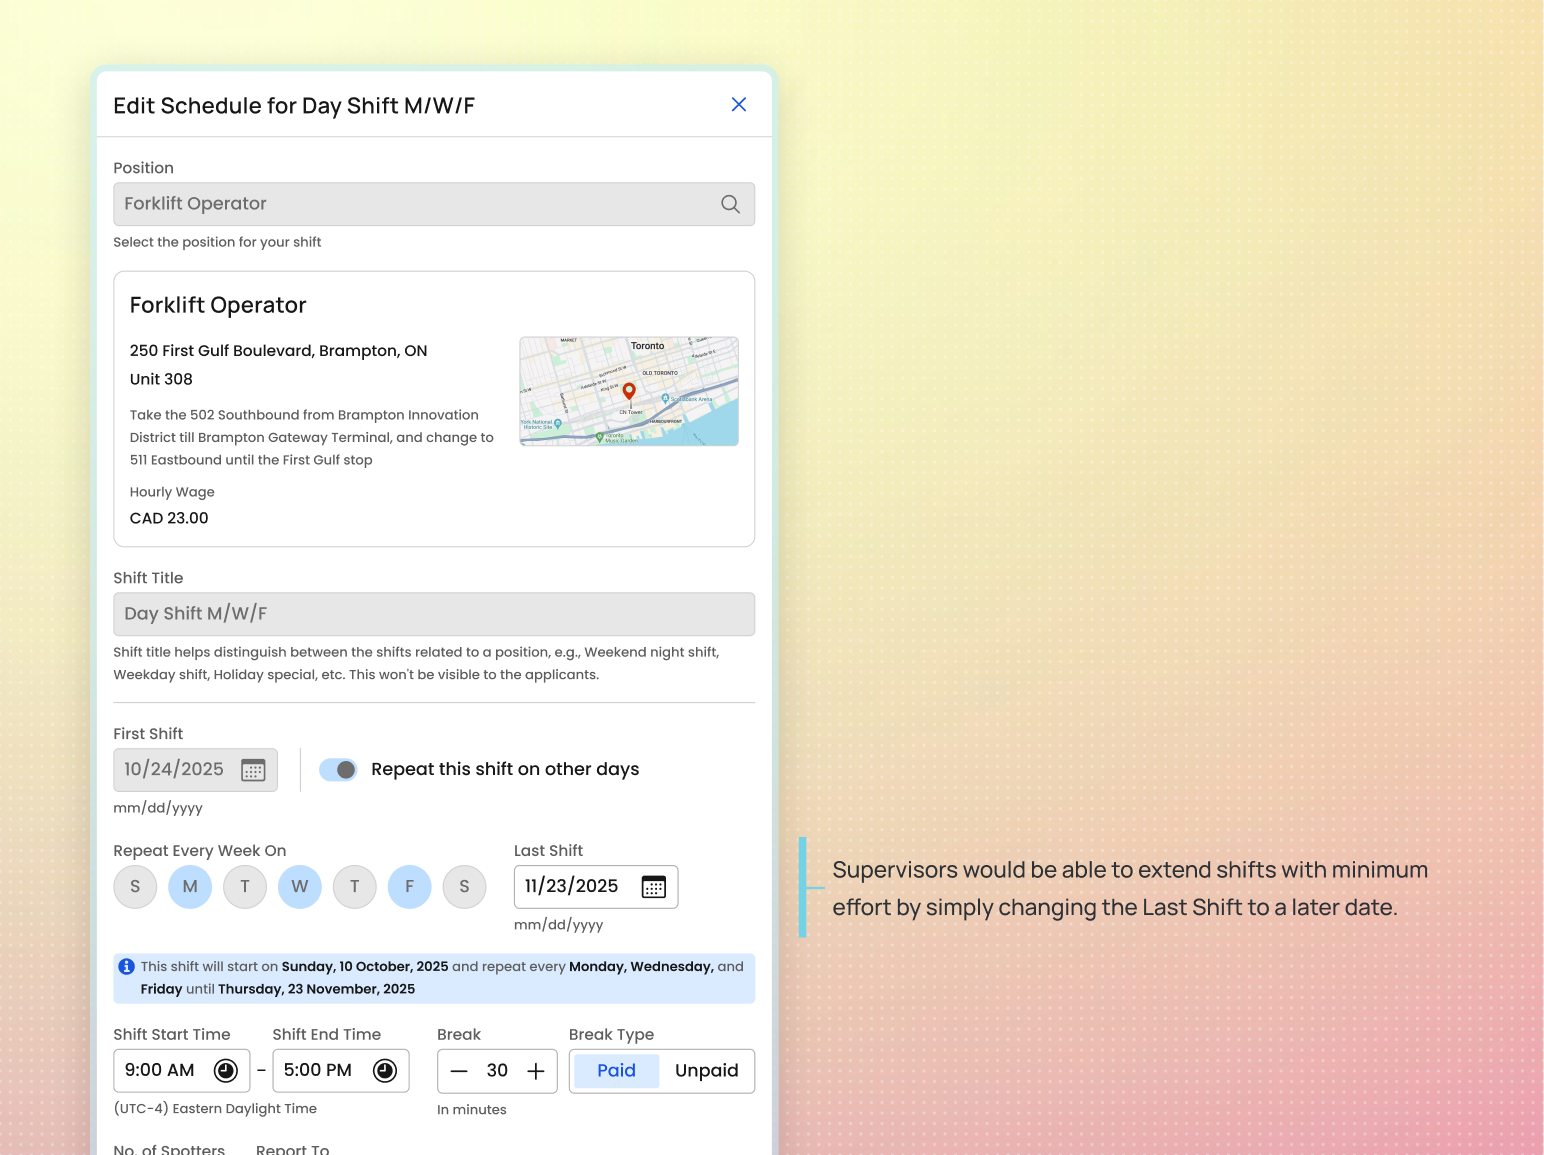Screen dimensions: 1544x1155
Task: Click the Toronto location map thumbnail
Action: point(628,391)
